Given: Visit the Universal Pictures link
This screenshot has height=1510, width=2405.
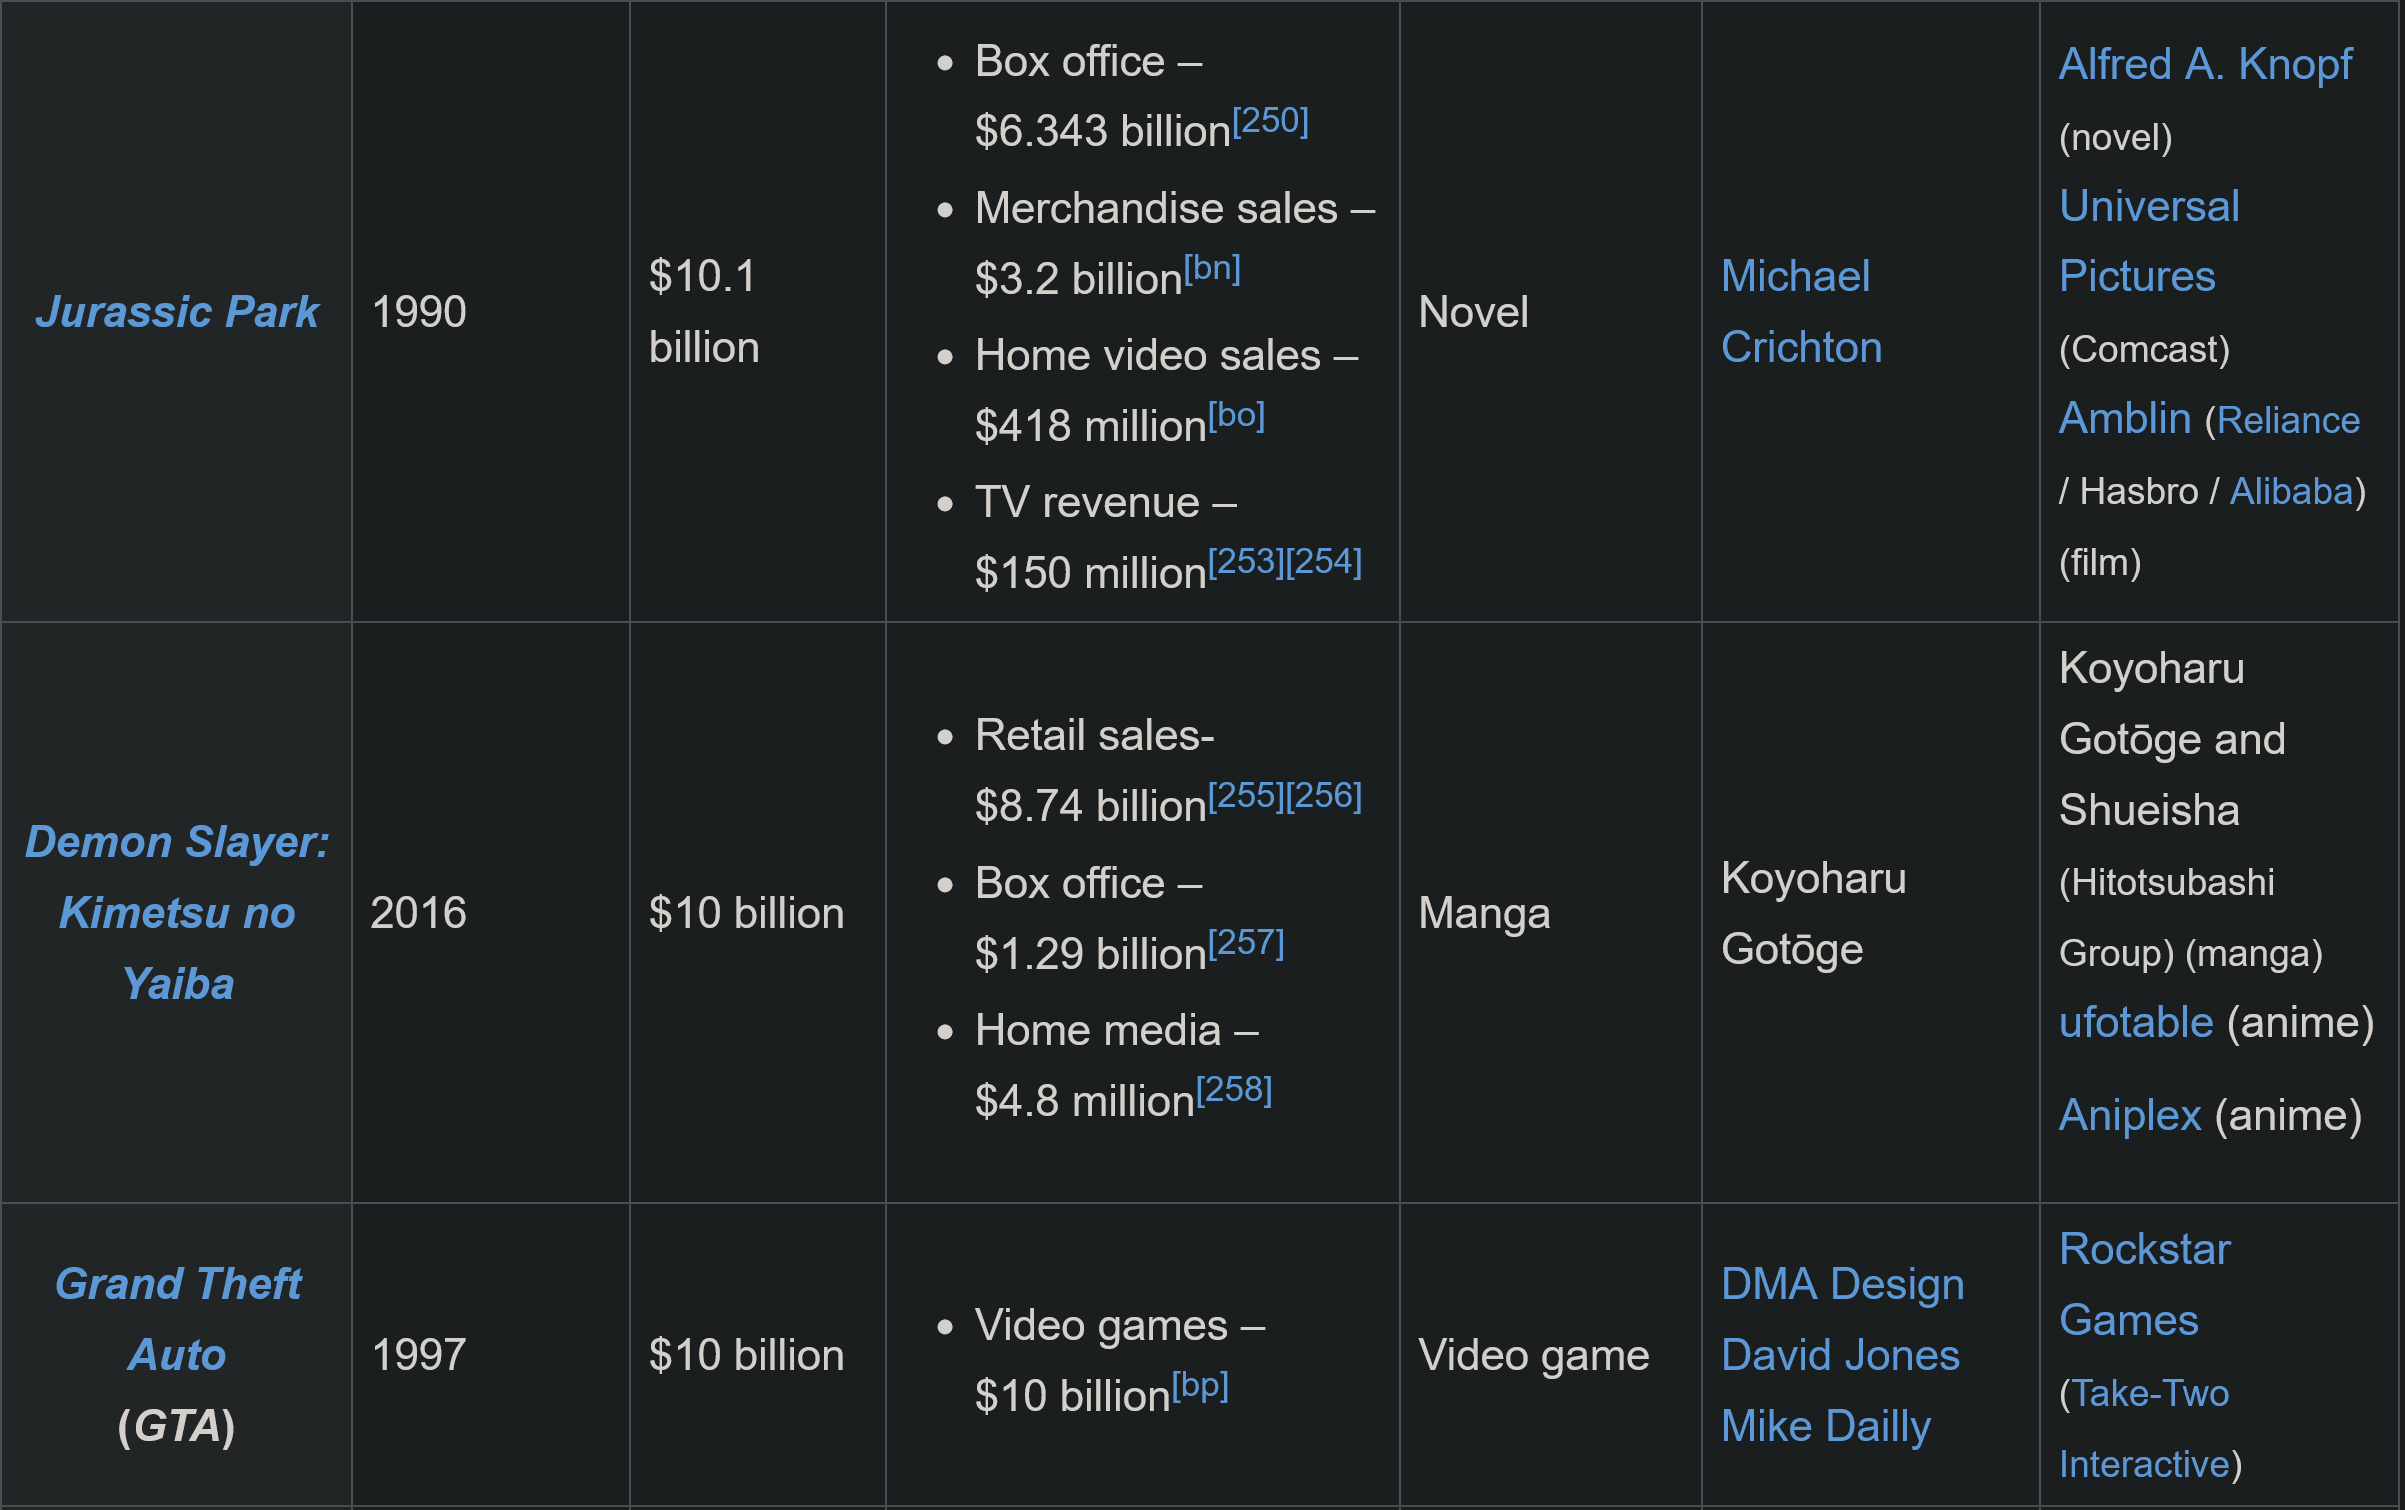Looking at the screenshot, I should click(x=2149, y=241).
